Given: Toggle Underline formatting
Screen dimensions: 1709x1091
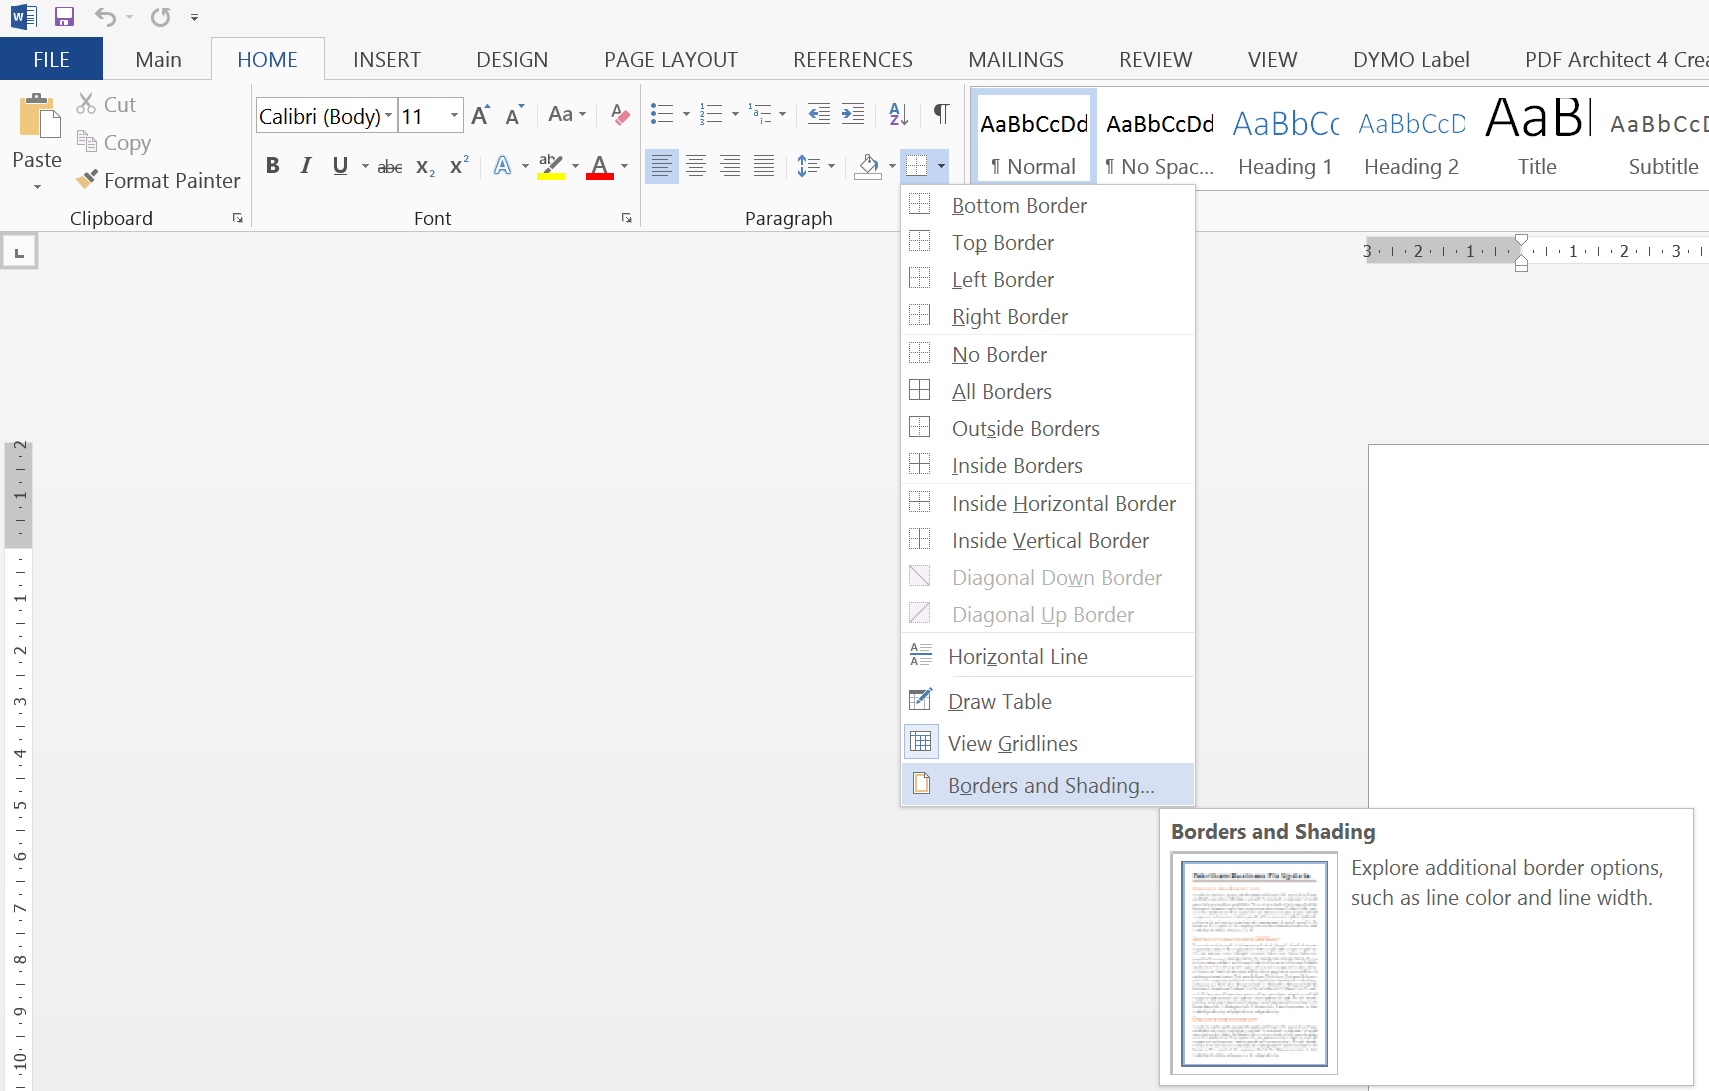Looking at the screenshot, I should click(340, 166).
